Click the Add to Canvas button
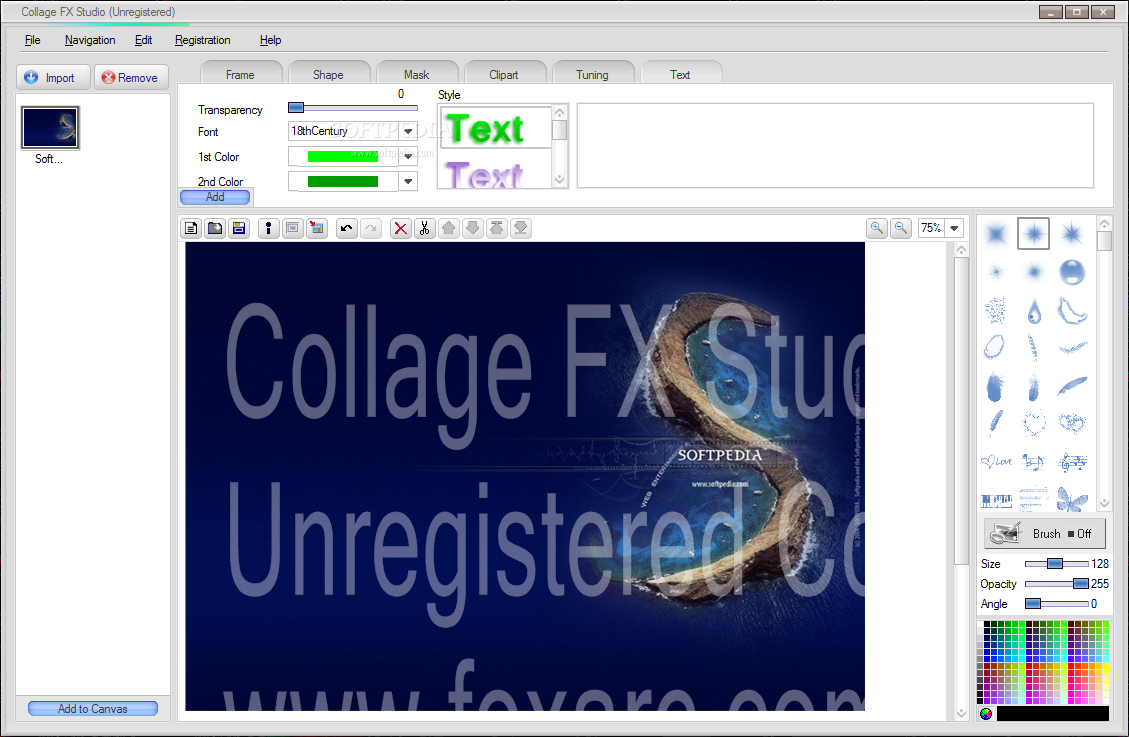The image size is (1129, 737). coord(93,709)
